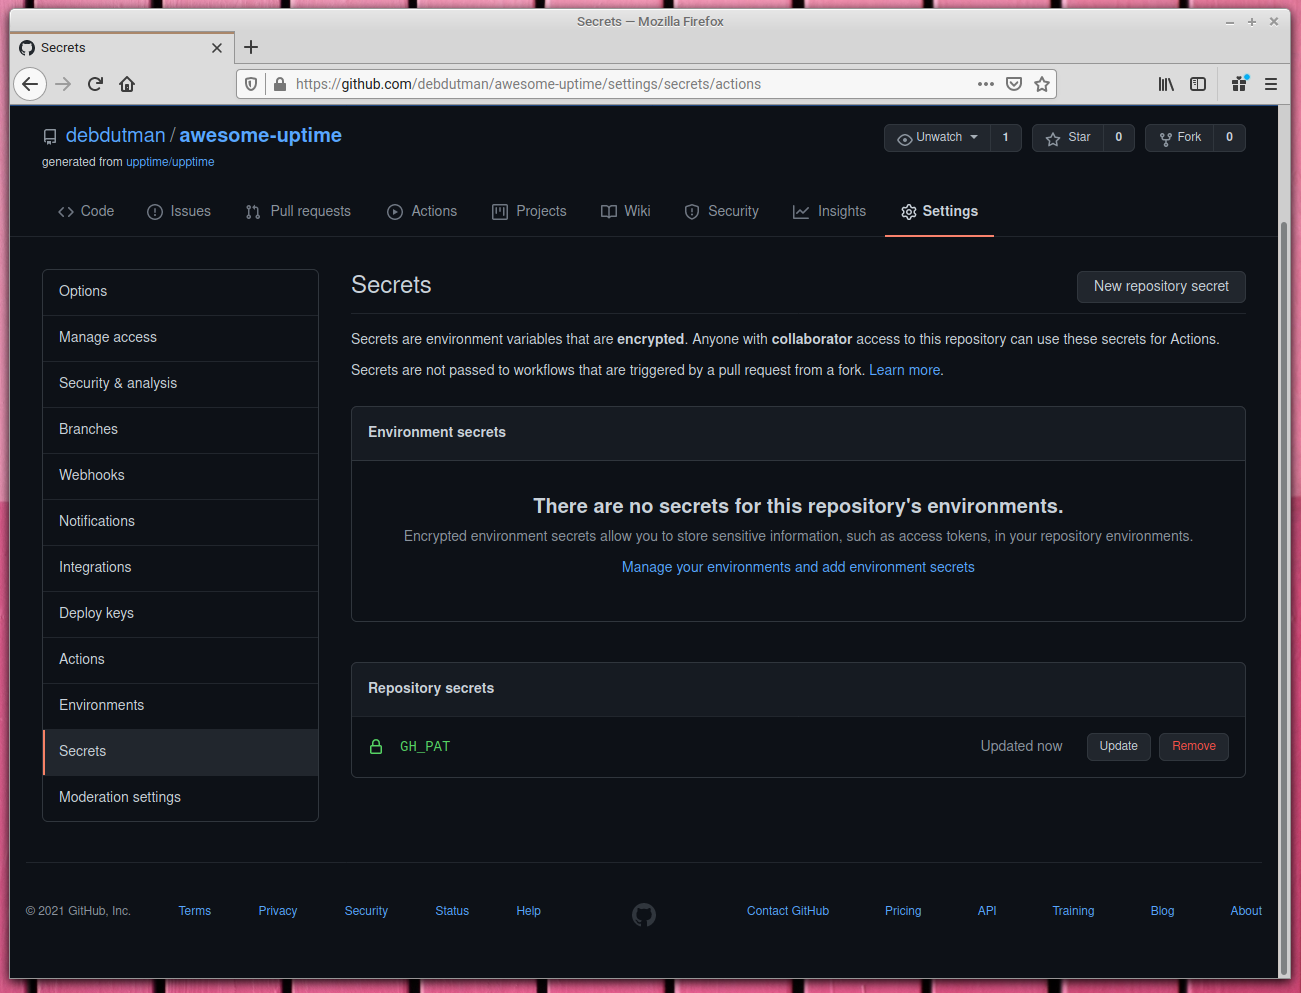
Task: Open the Actions workflows via its play icon
Action: tap(395, 211)
